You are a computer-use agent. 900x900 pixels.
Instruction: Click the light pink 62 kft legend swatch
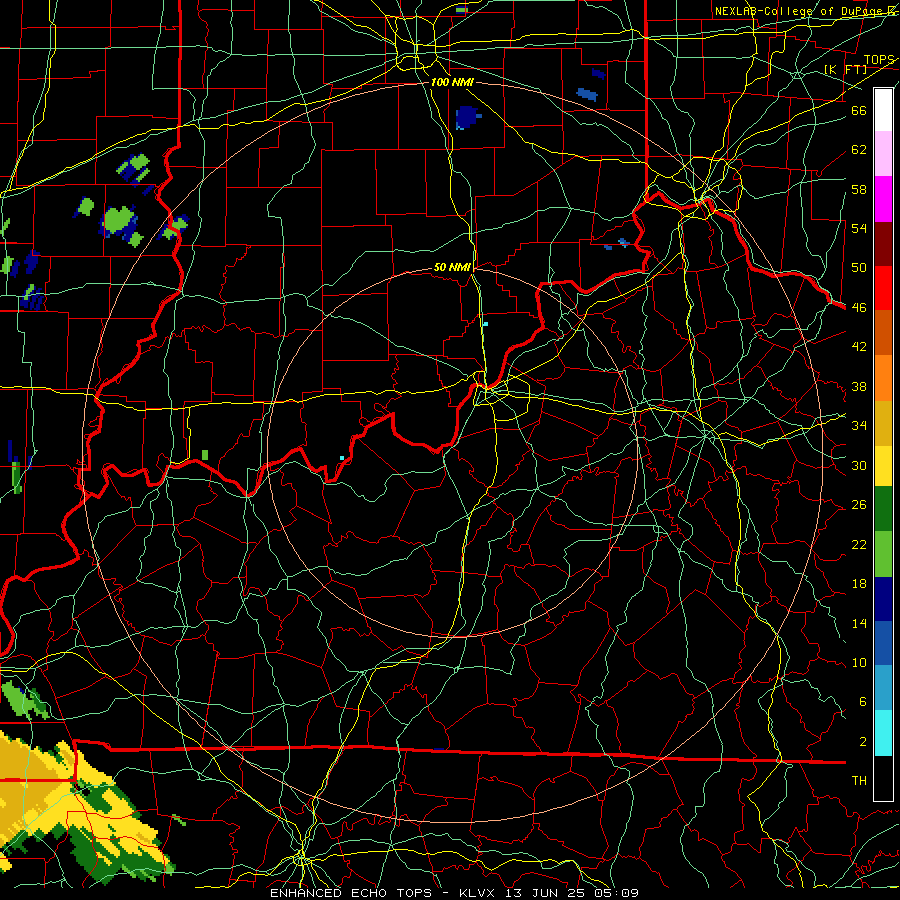click(883, 154)
